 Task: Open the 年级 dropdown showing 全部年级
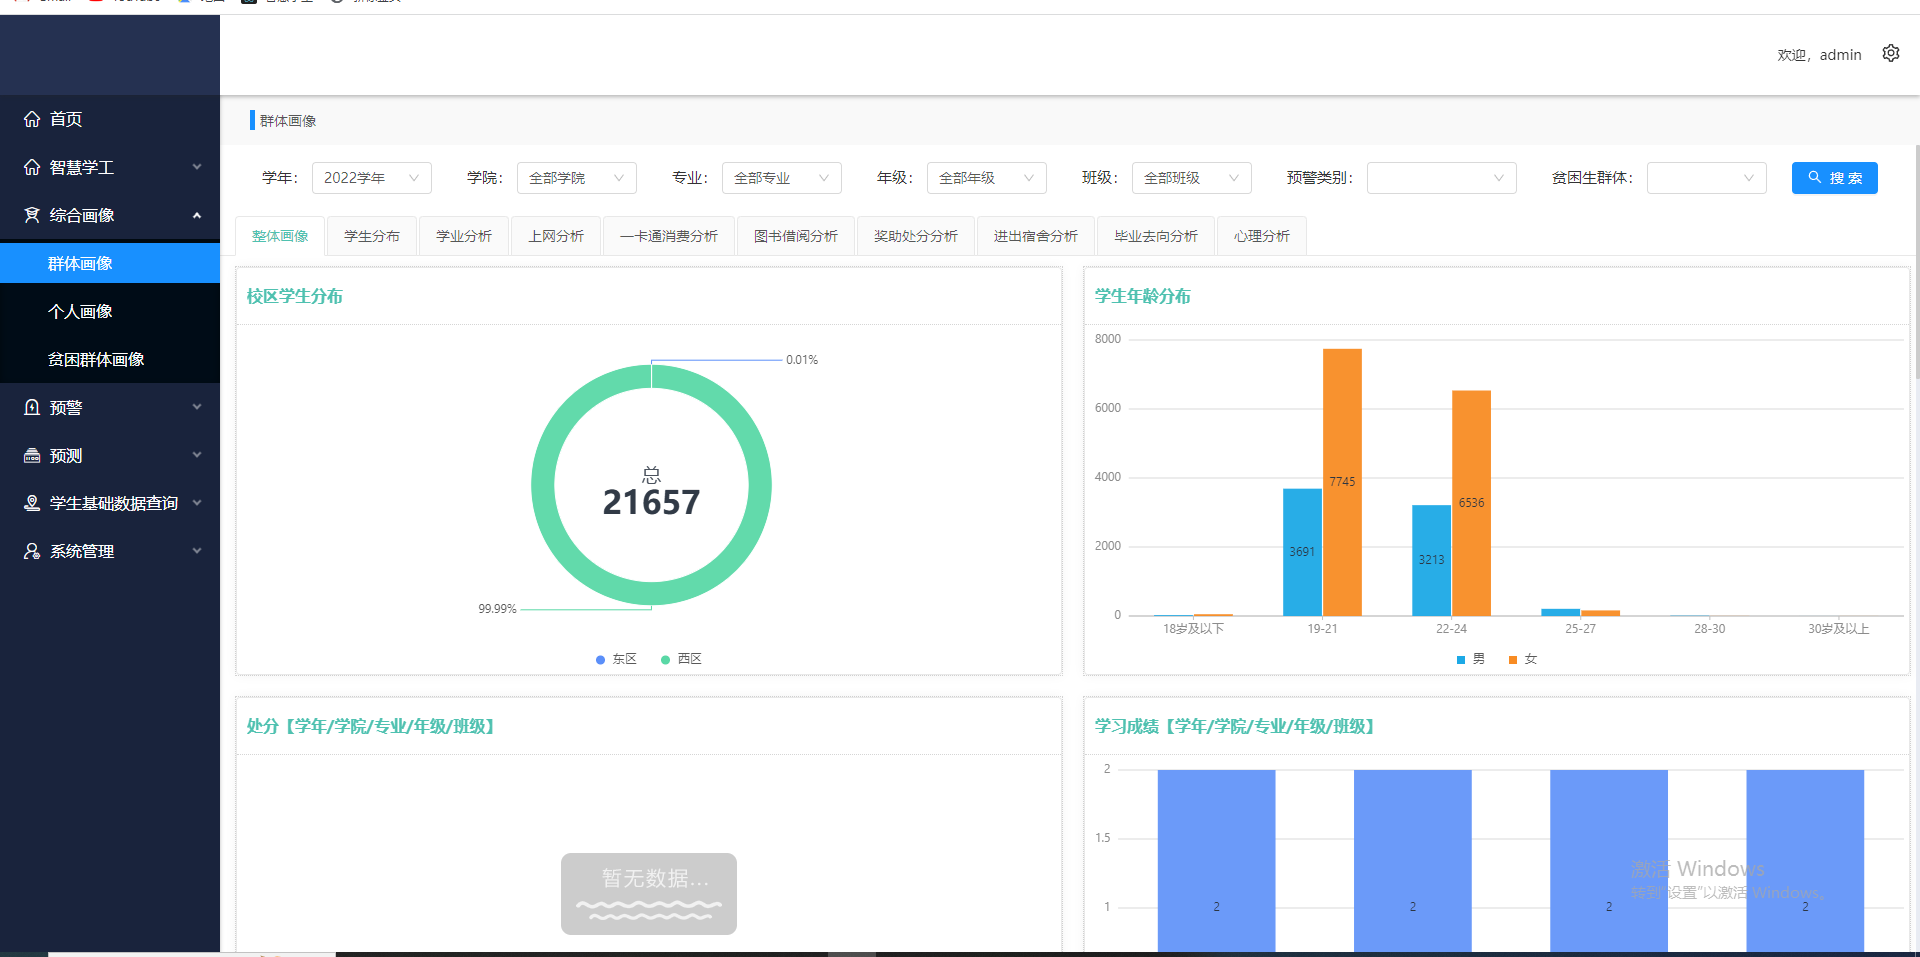coord(987,178)
